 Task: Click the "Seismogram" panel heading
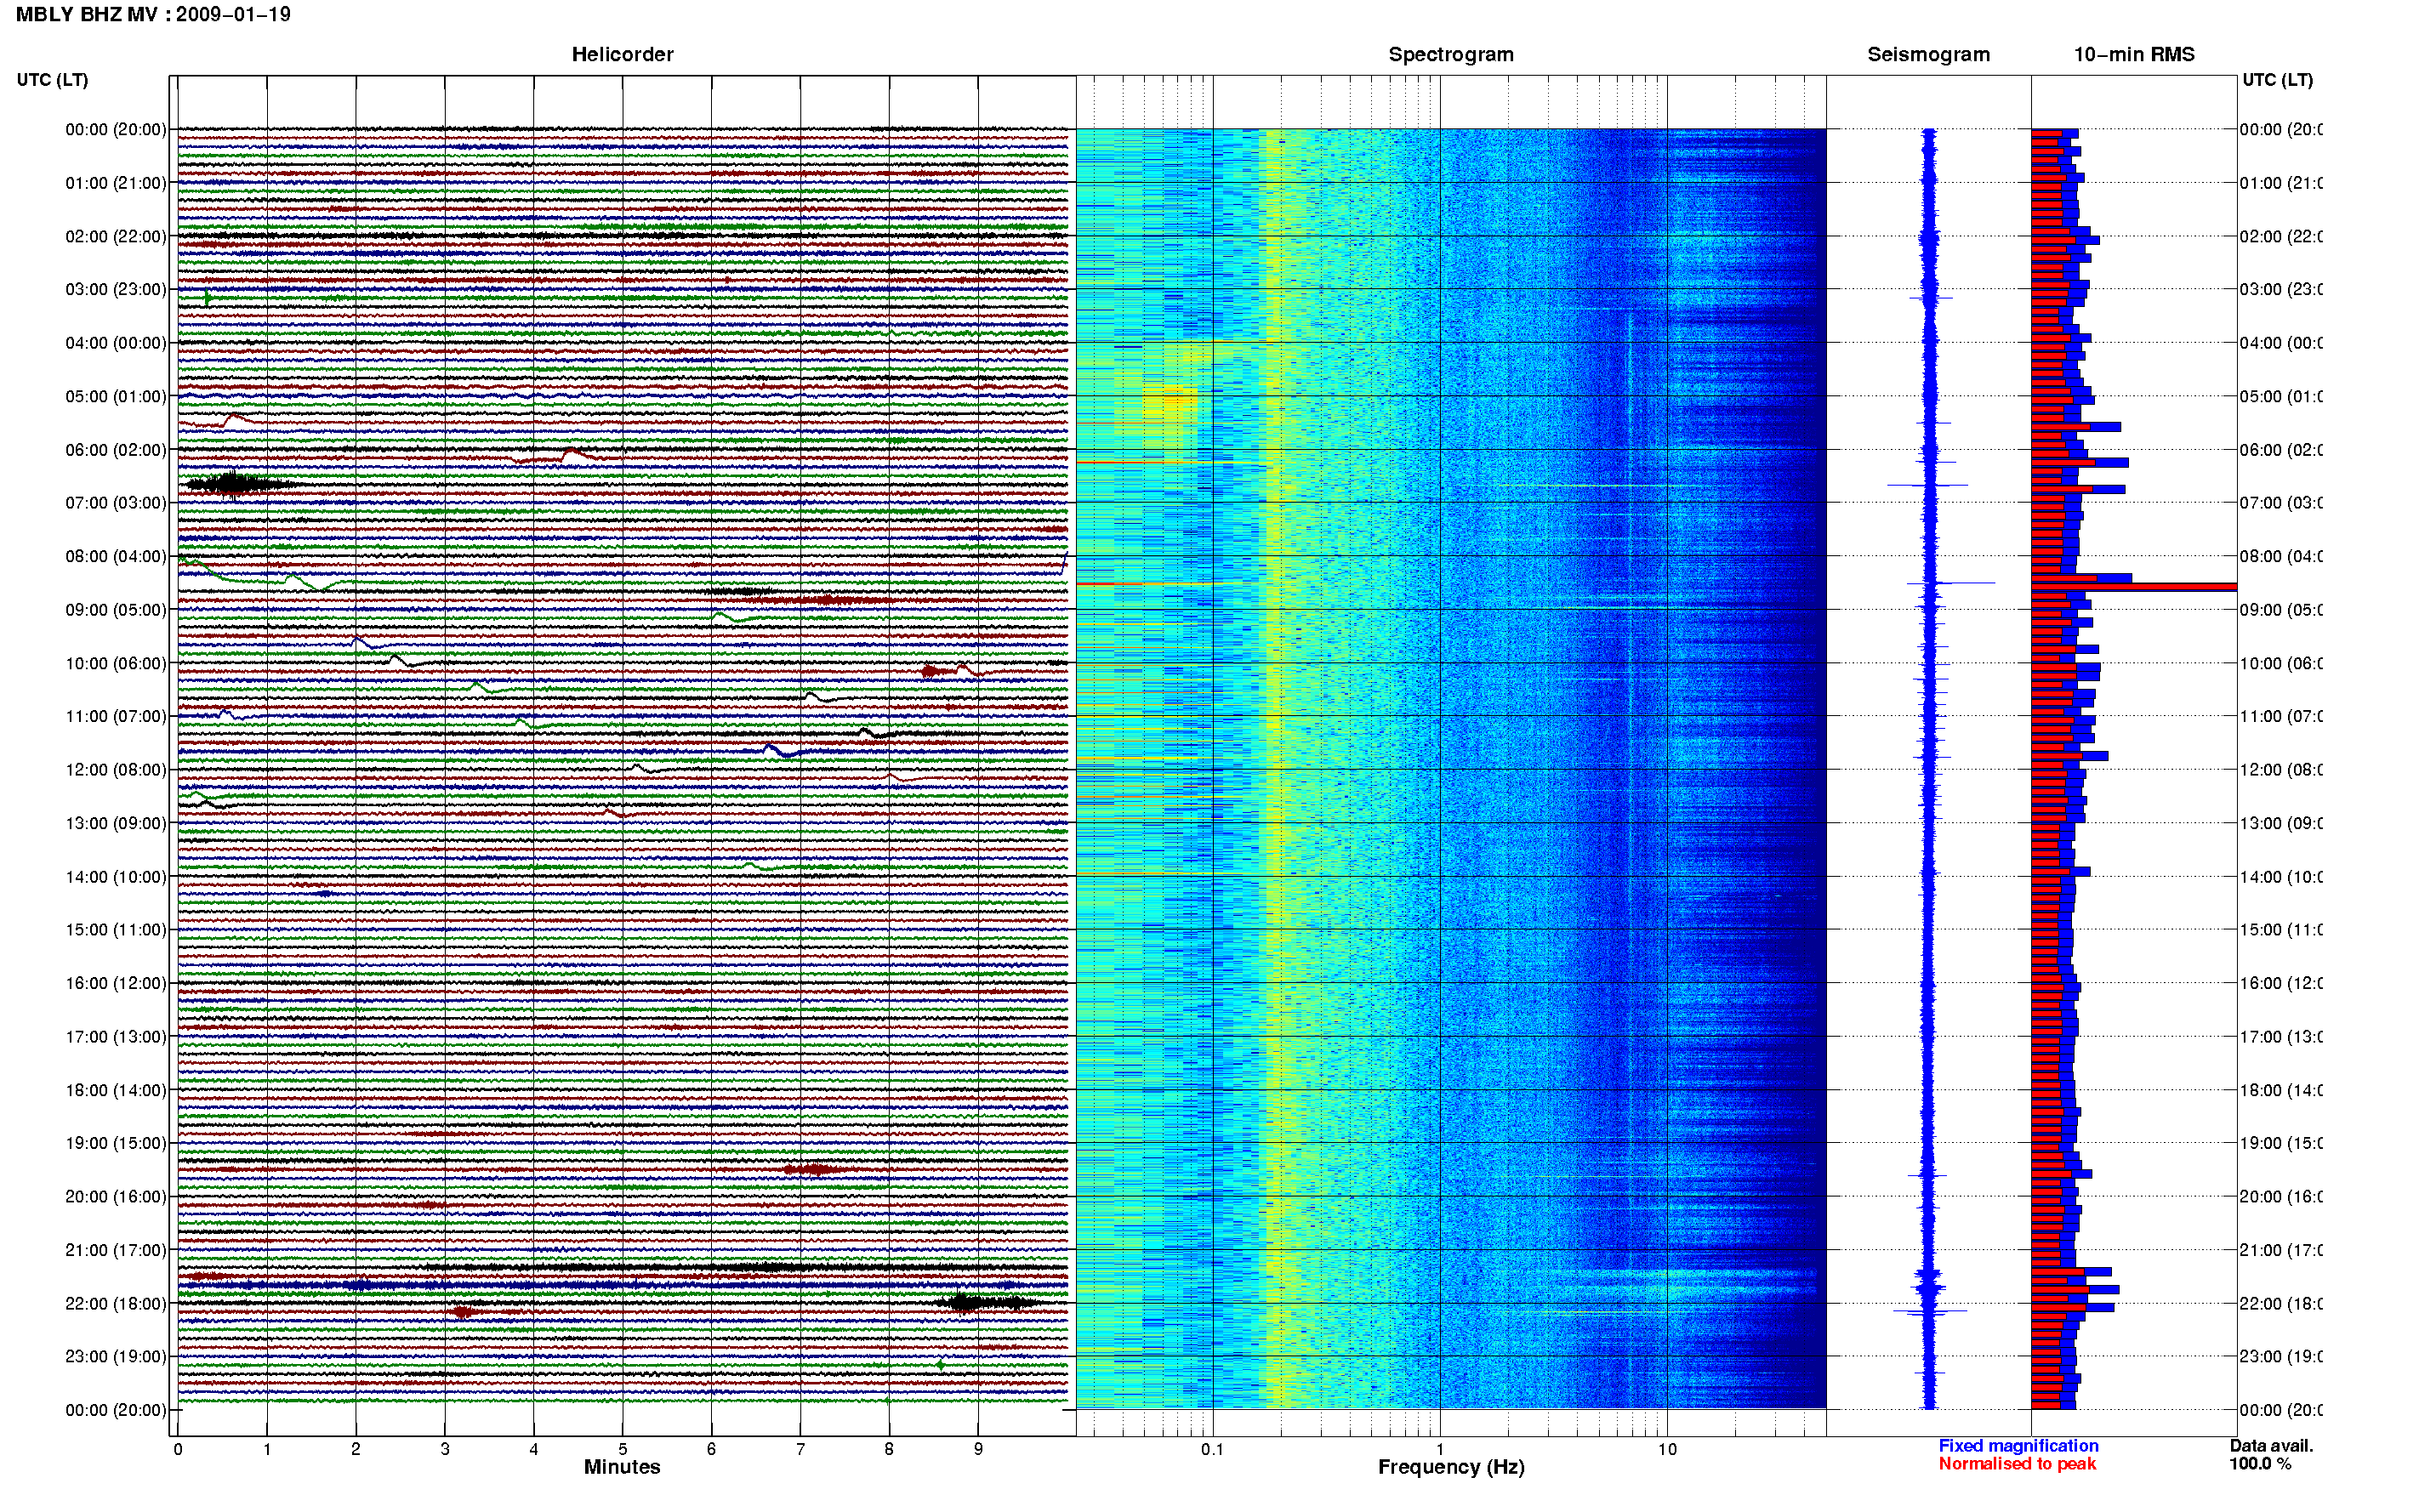pos(1928,54)
